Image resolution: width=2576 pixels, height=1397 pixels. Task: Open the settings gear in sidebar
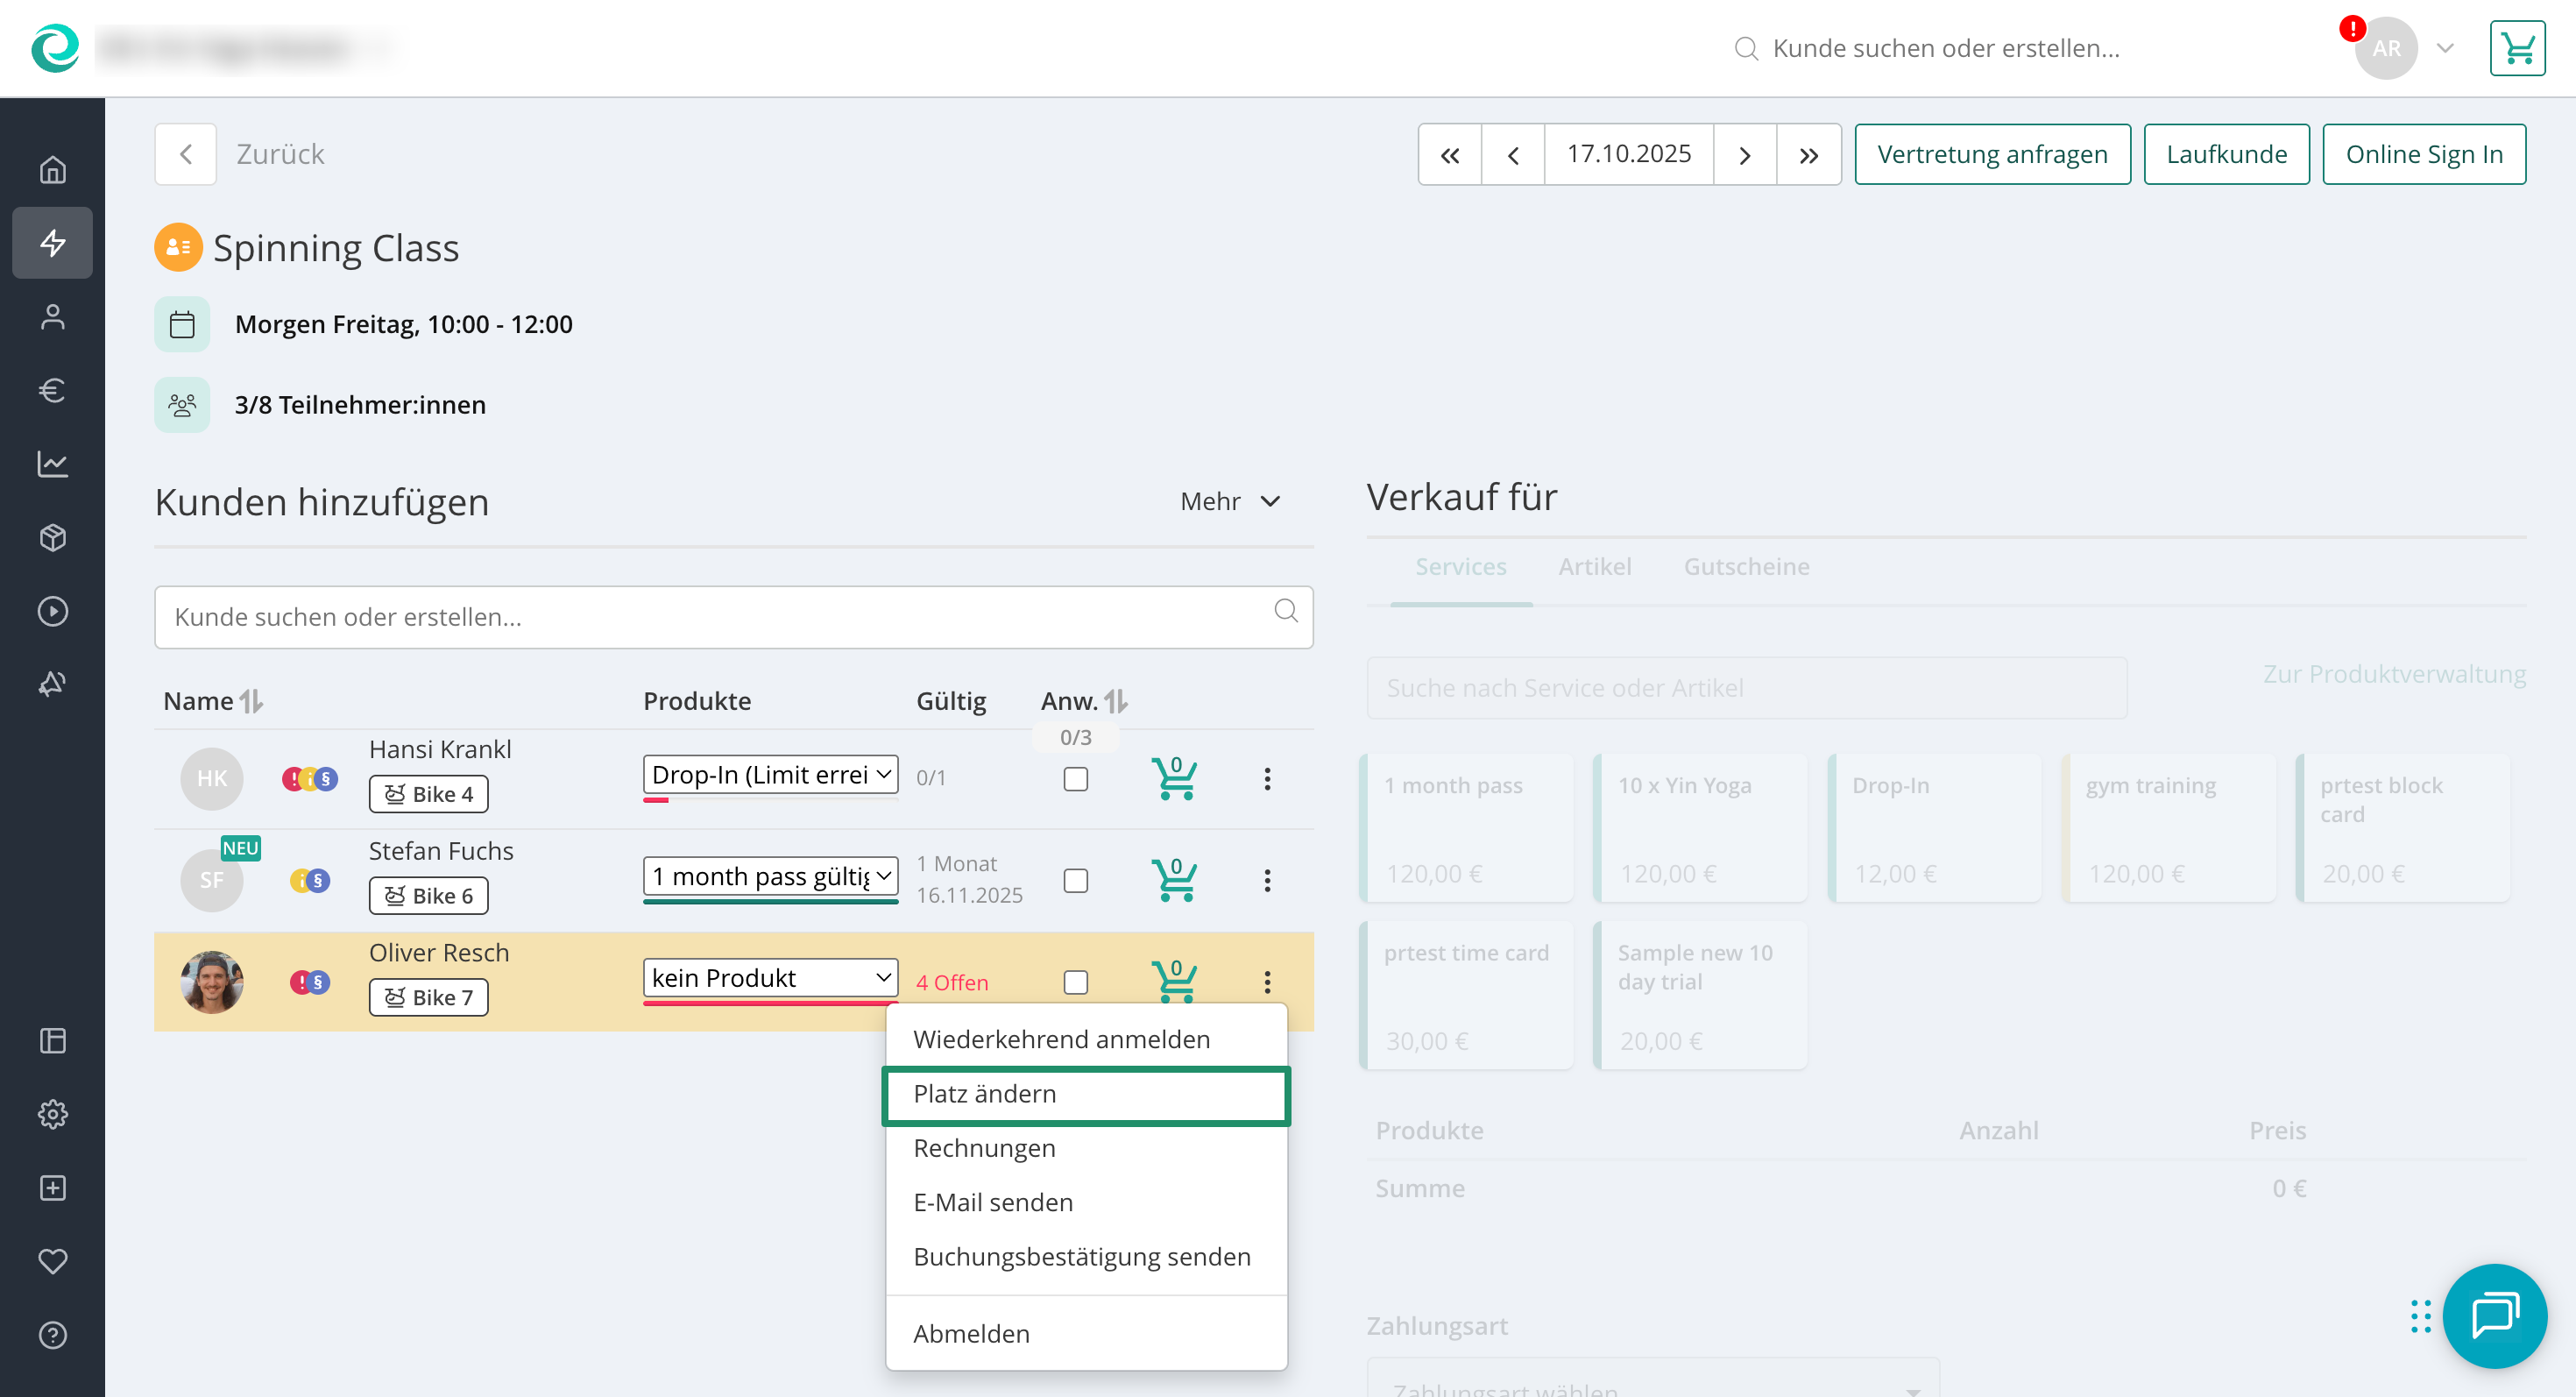click(x=52, y=1114)
